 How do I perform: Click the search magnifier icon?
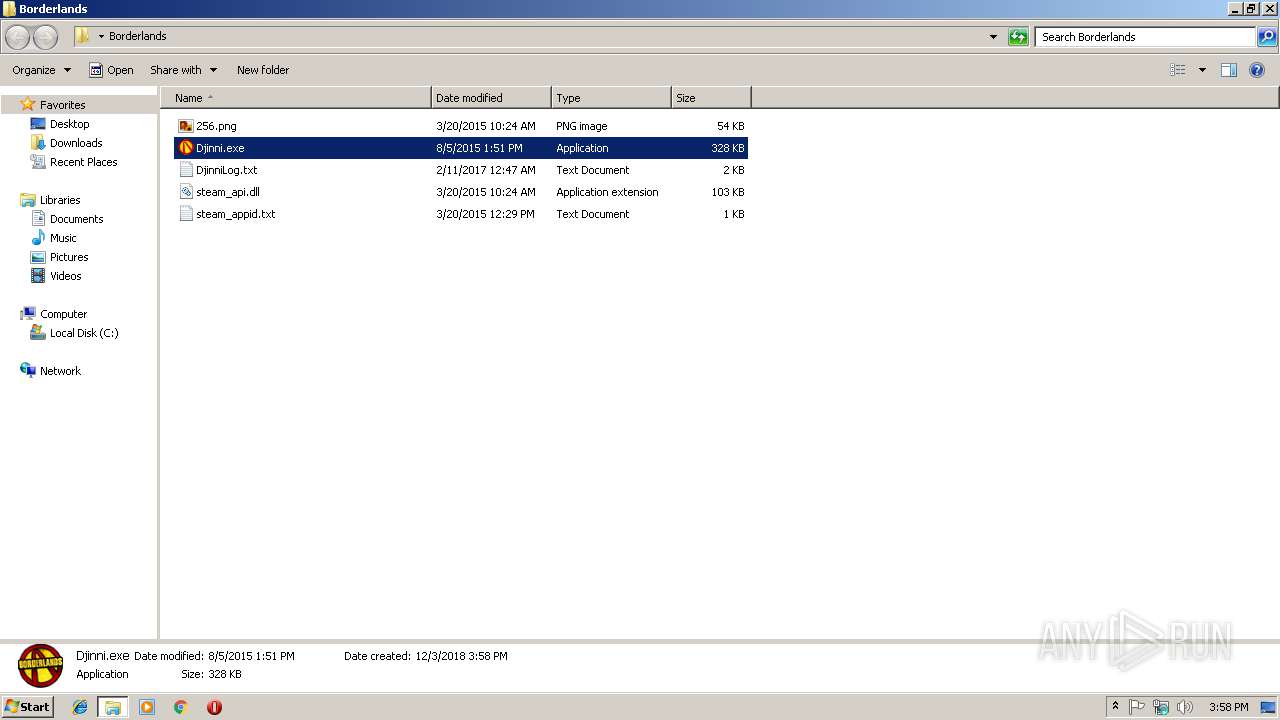(x=1267, y=37)
